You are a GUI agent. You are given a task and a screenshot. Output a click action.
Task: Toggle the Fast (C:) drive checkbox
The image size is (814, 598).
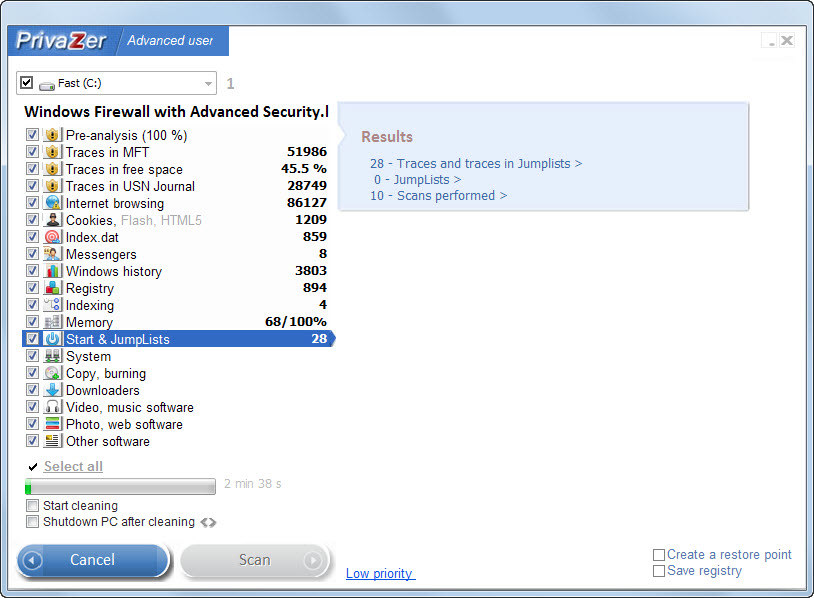pyautogui.click(x=26, y=83)
